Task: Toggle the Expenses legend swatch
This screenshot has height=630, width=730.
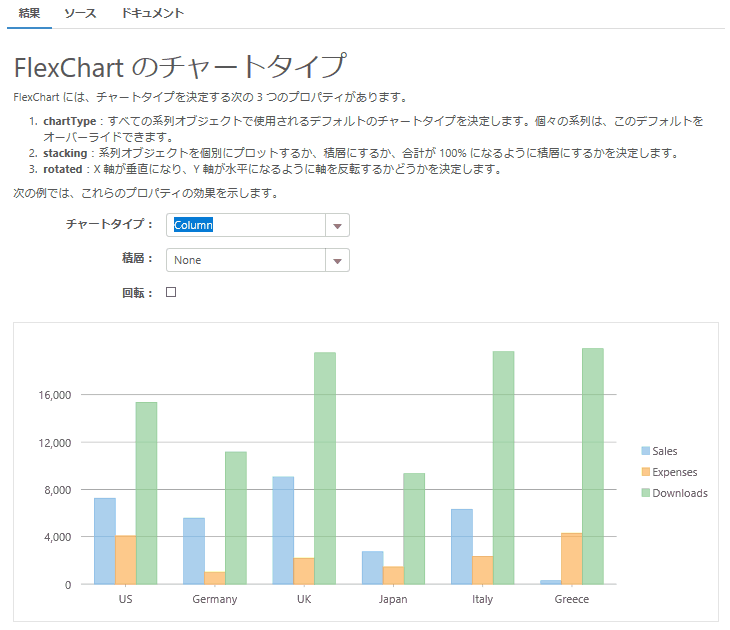Action: pyautogui.click(x=645, y=472)
